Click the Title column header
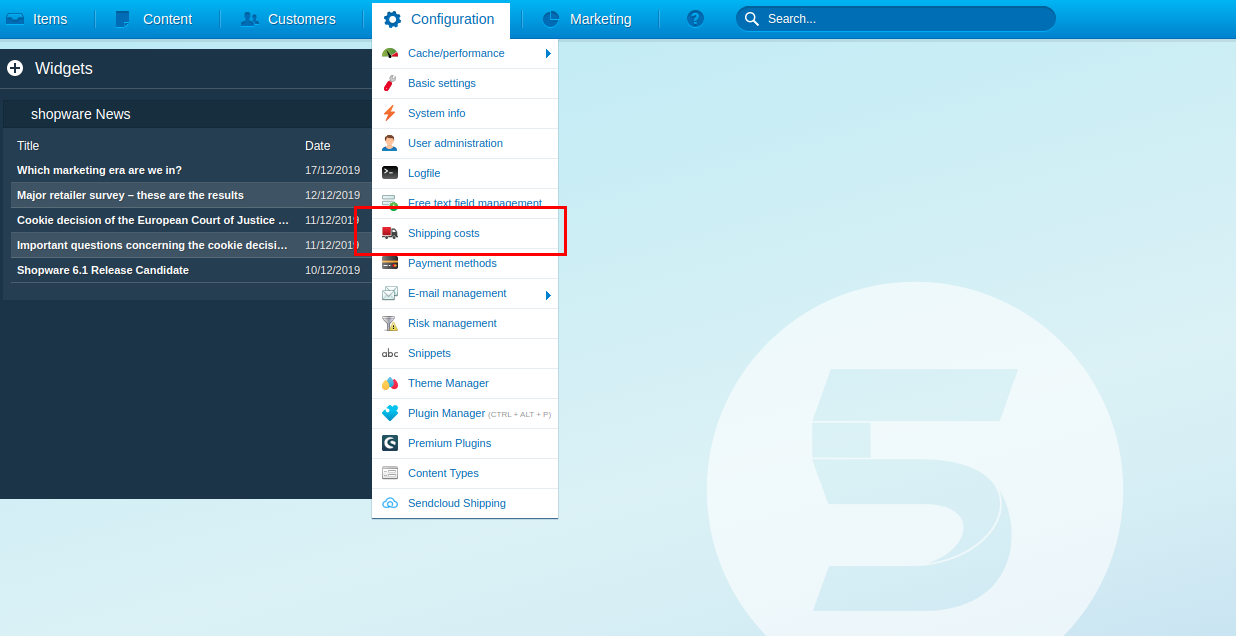This screenshot has height=636, width=1236. coord(28,146)
